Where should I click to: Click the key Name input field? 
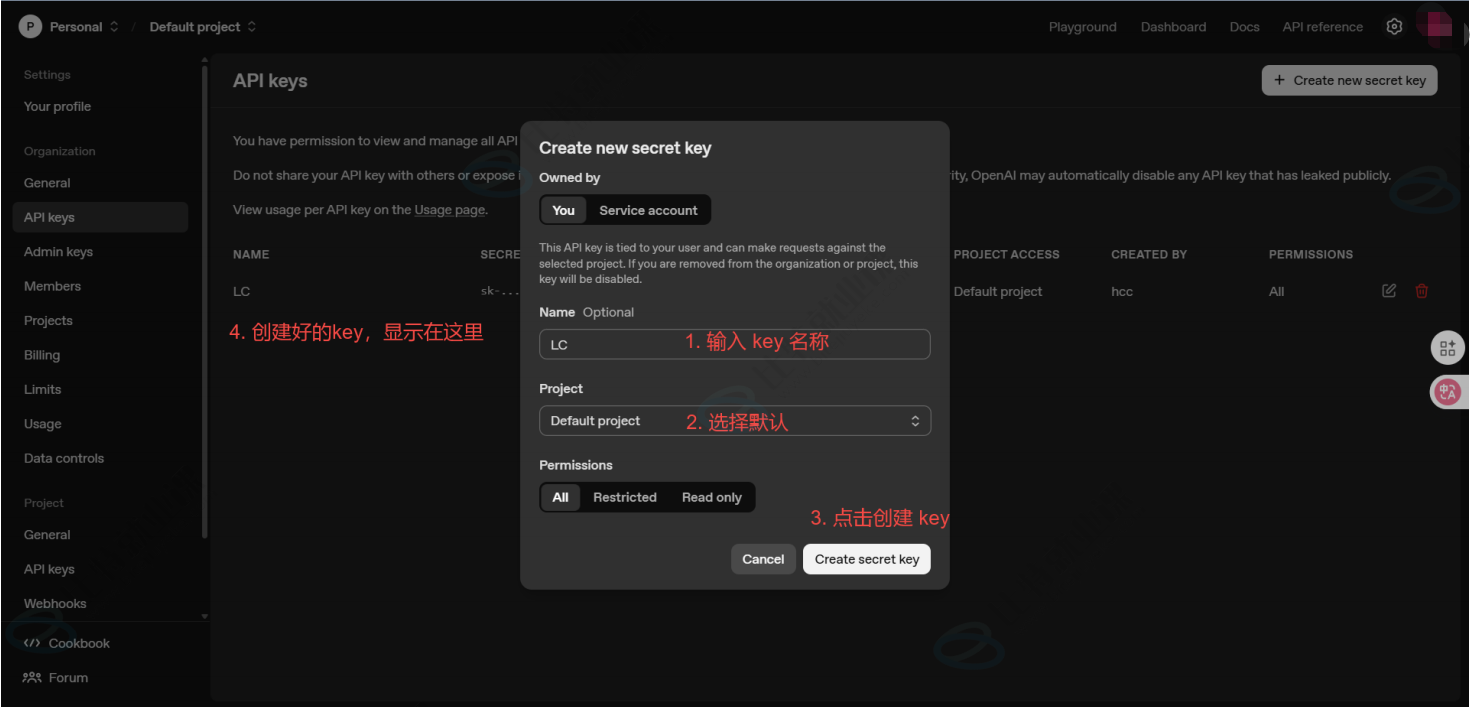(735, 344)
